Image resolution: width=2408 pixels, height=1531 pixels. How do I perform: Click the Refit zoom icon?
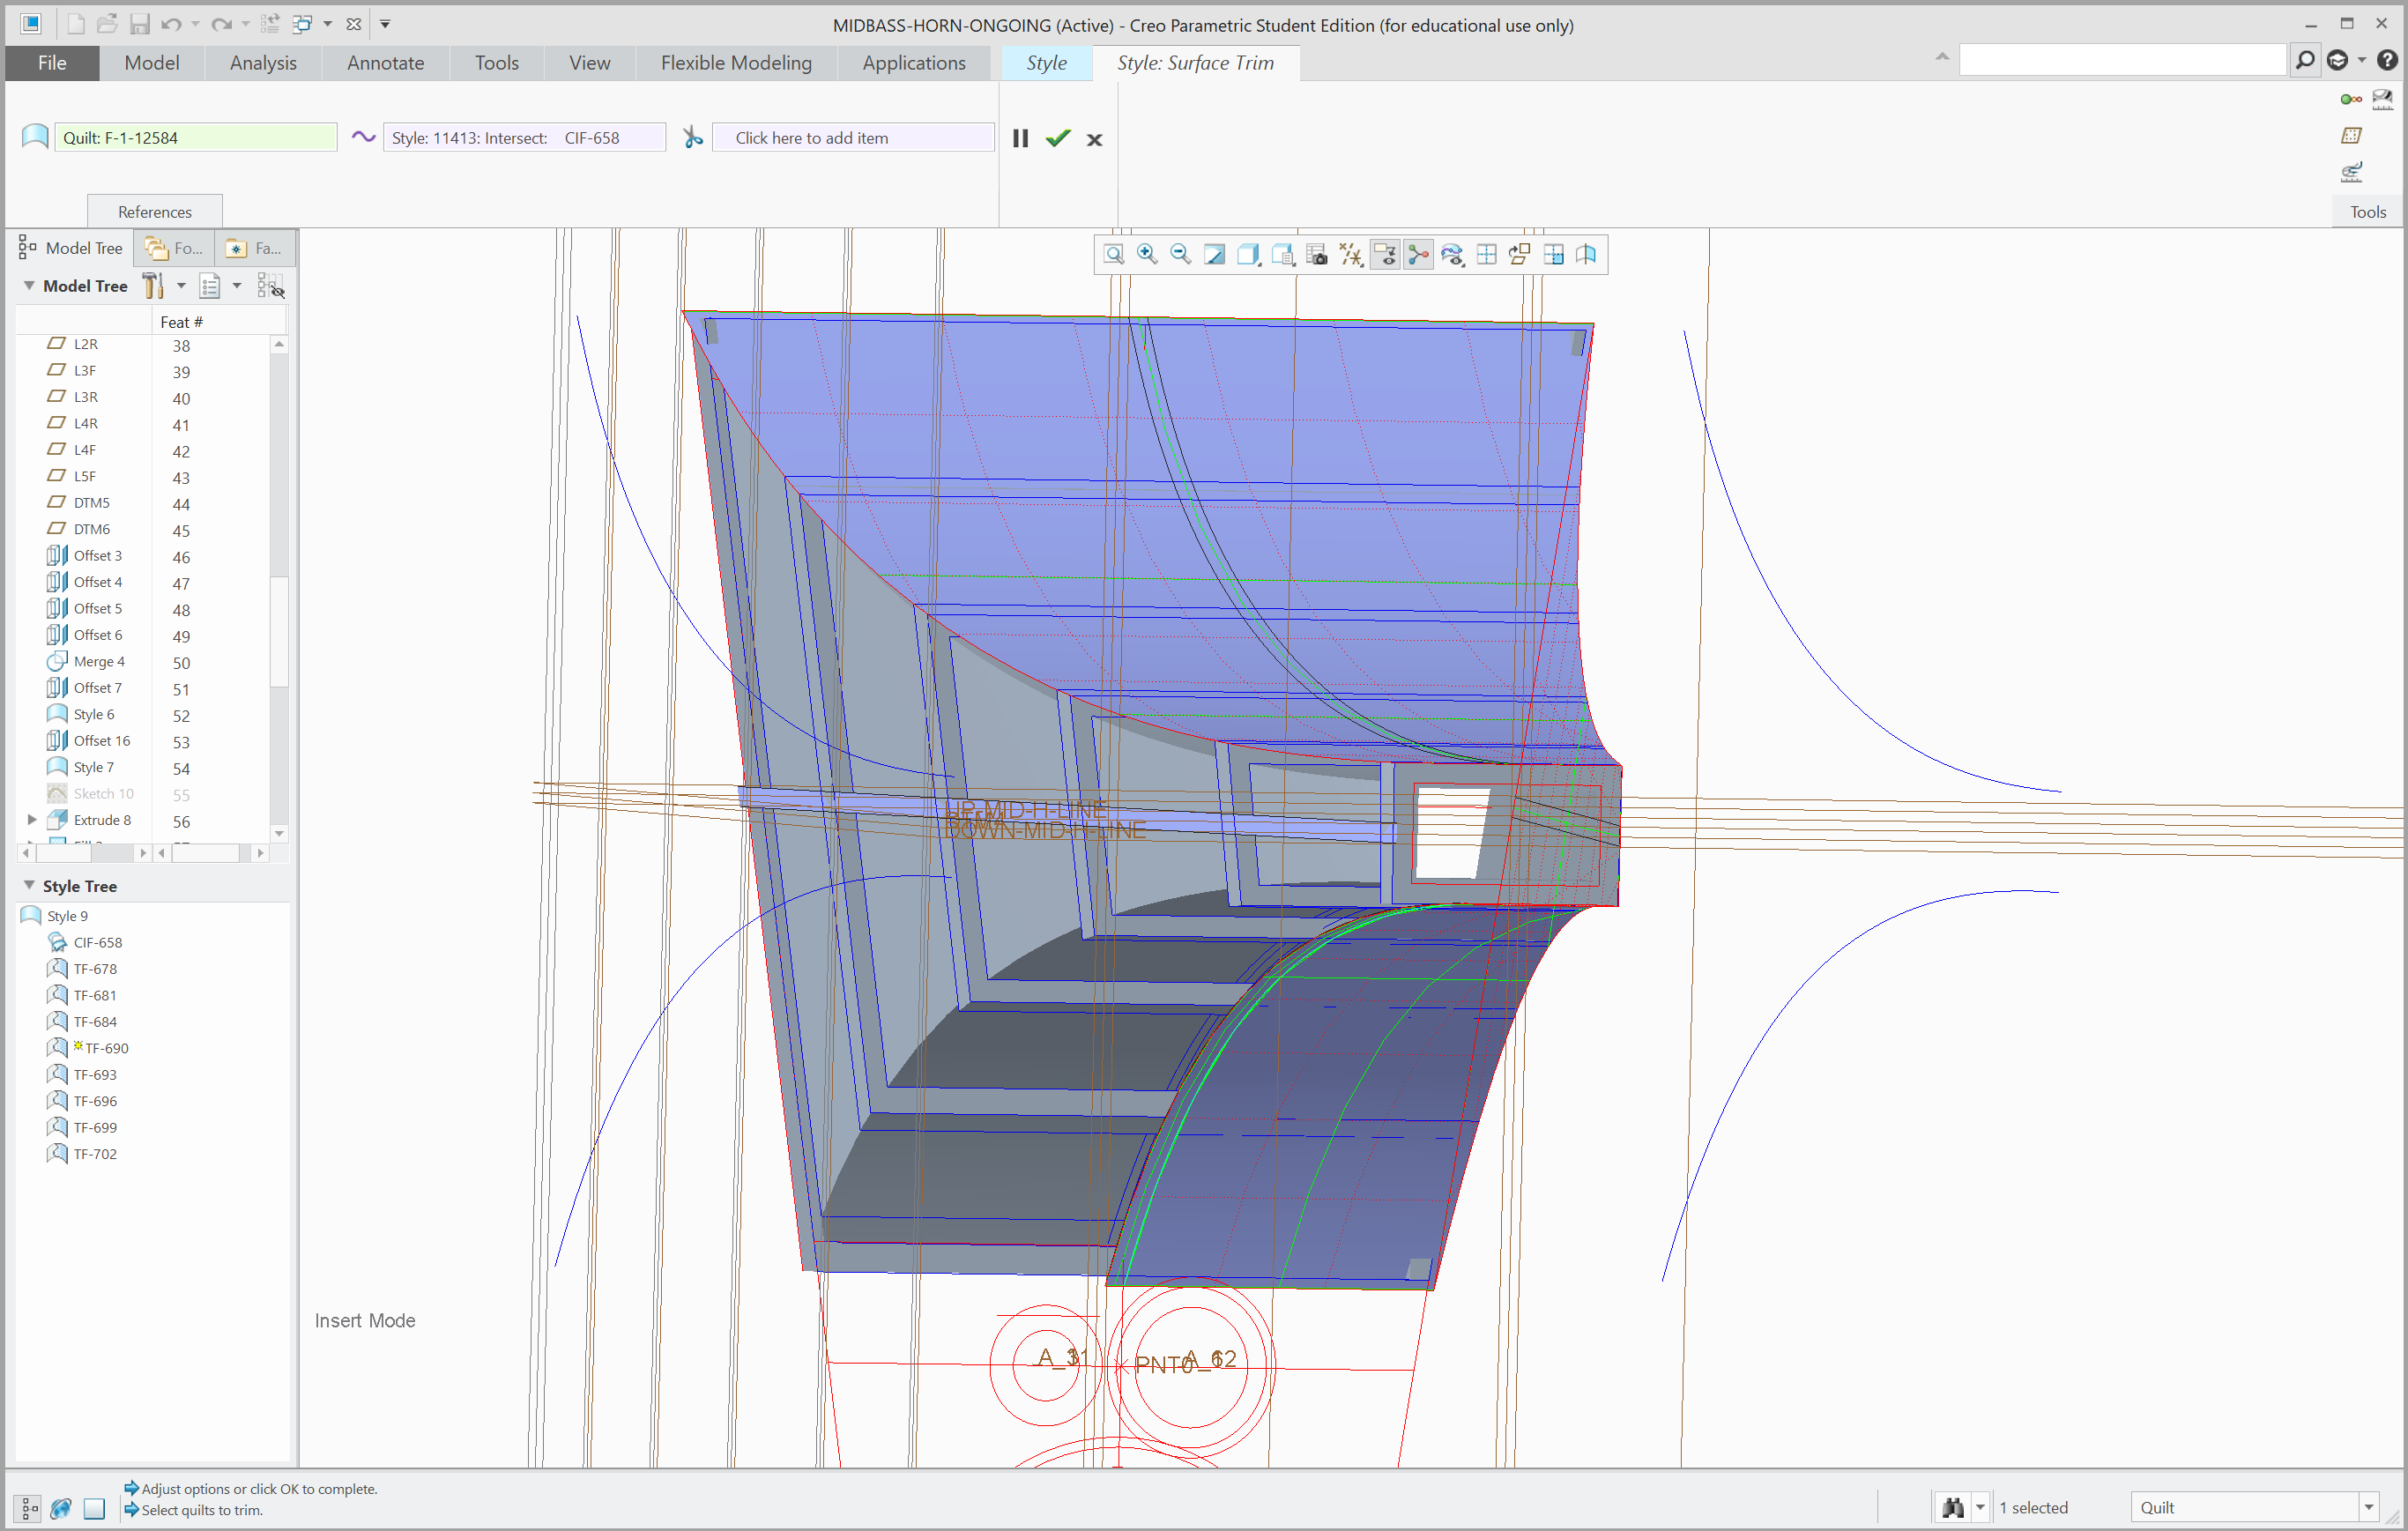1113,255
